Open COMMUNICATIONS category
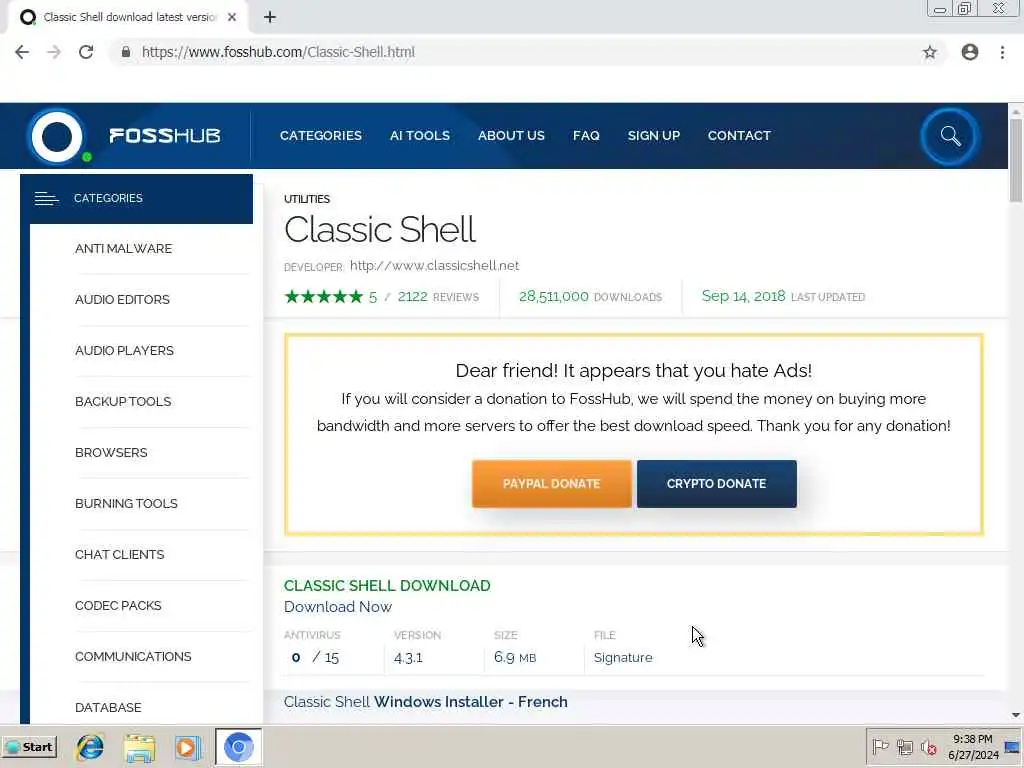The height and width of the screenshot is (768, 1024). pyautogui.click(x=133, y=656)
